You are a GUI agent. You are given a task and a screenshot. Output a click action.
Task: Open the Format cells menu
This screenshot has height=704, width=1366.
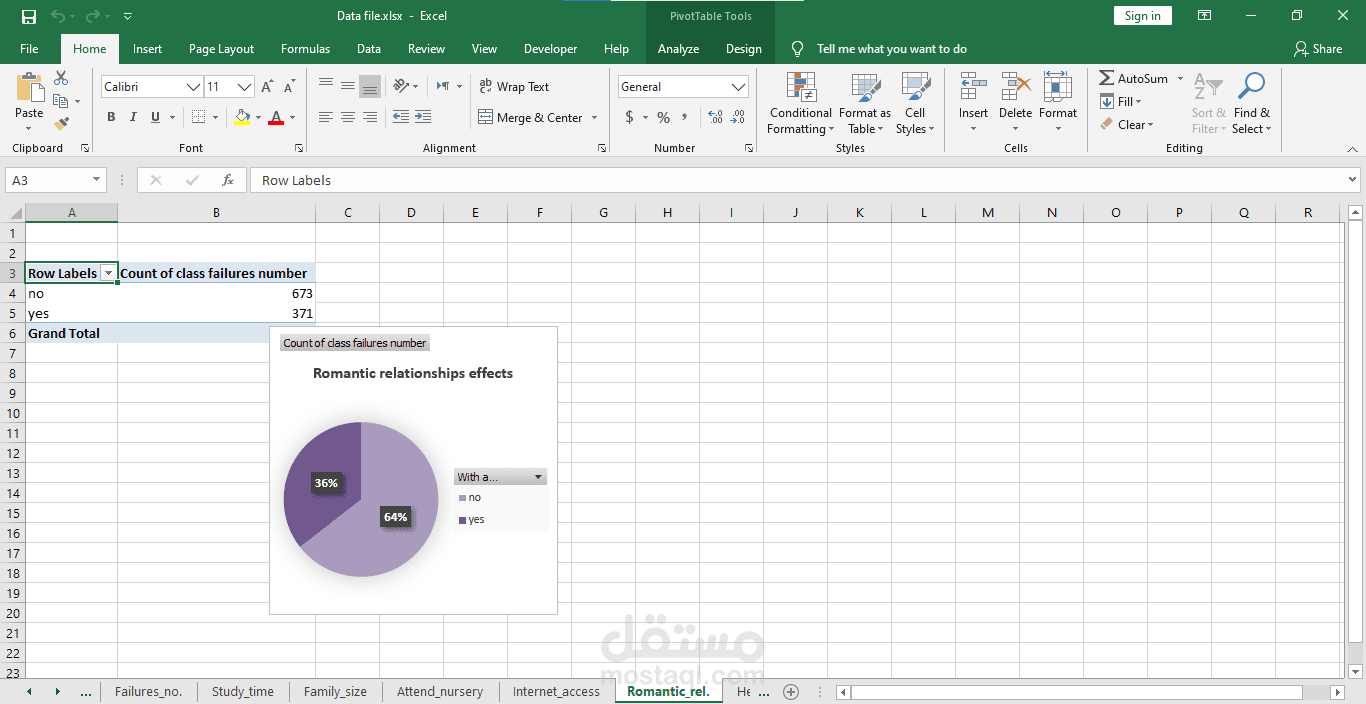tap(1058, 103)
